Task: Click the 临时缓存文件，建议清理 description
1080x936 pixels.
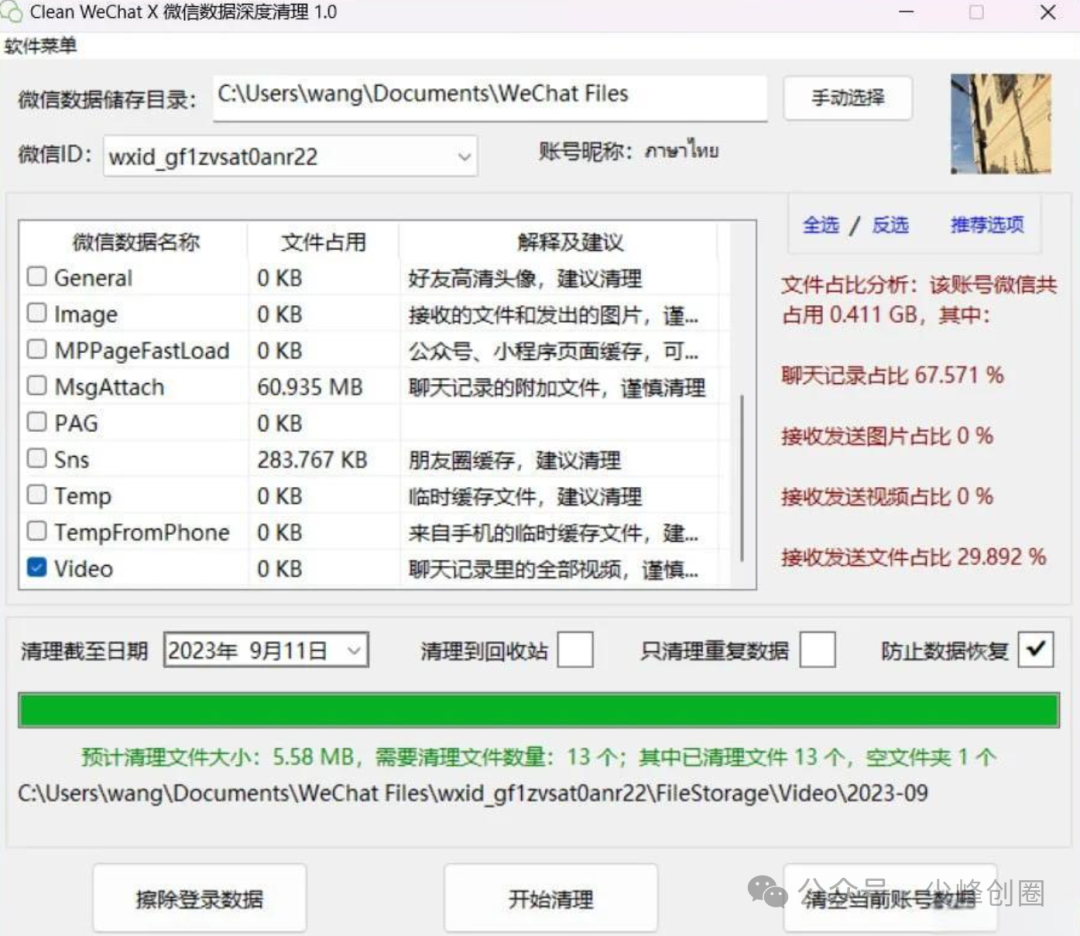Action: 525,497
